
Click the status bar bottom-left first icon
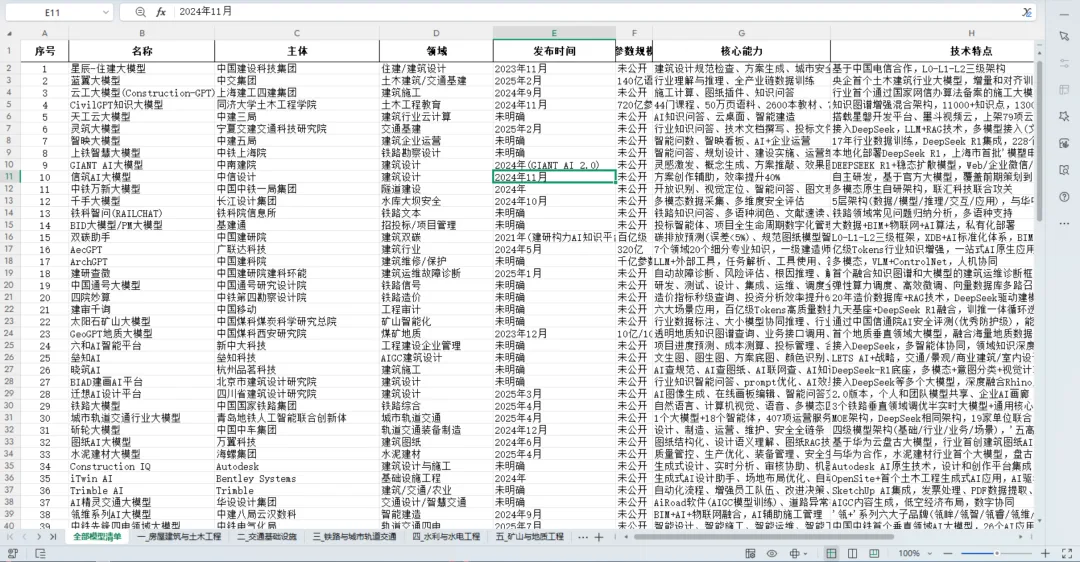[x=12, y=553]
